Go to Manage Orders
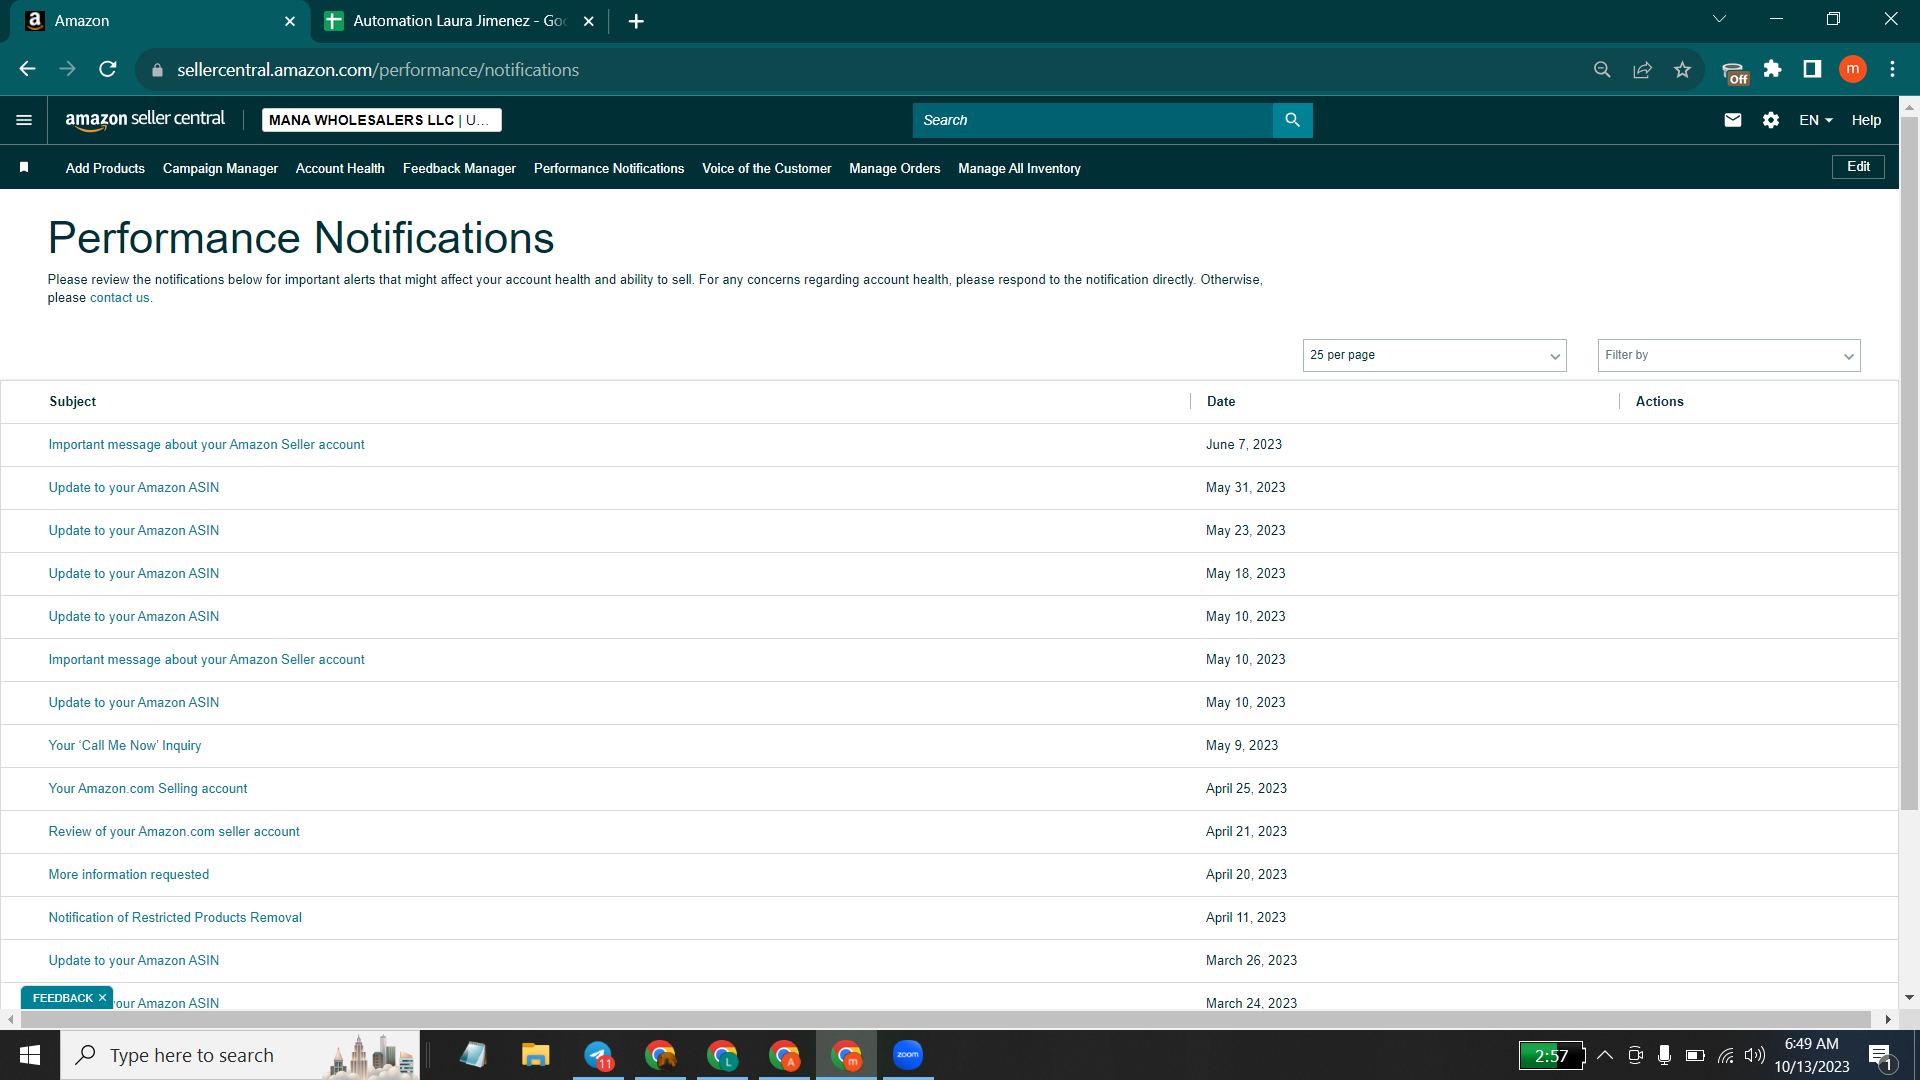The height and width of the screenshot is (1080, 1920). pos(895,168)
